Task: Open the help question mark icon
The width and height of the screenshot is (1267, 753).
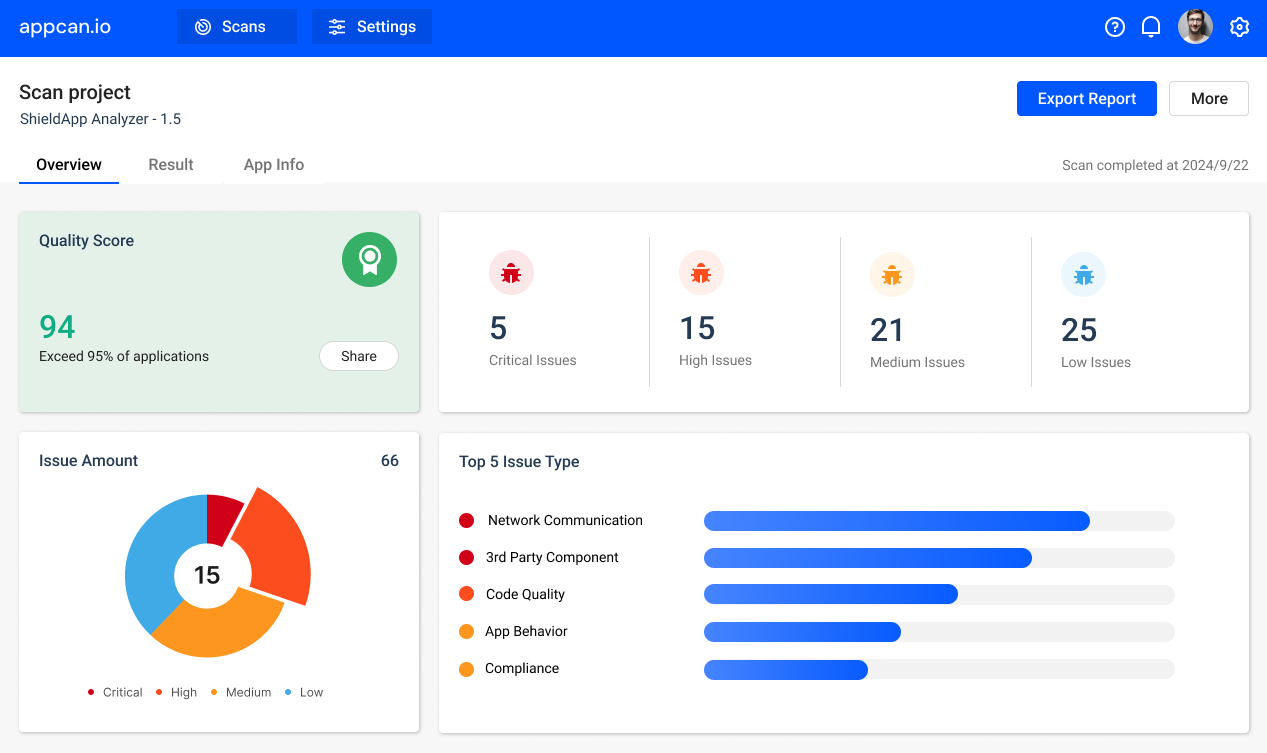Action: coord(1114,27)
